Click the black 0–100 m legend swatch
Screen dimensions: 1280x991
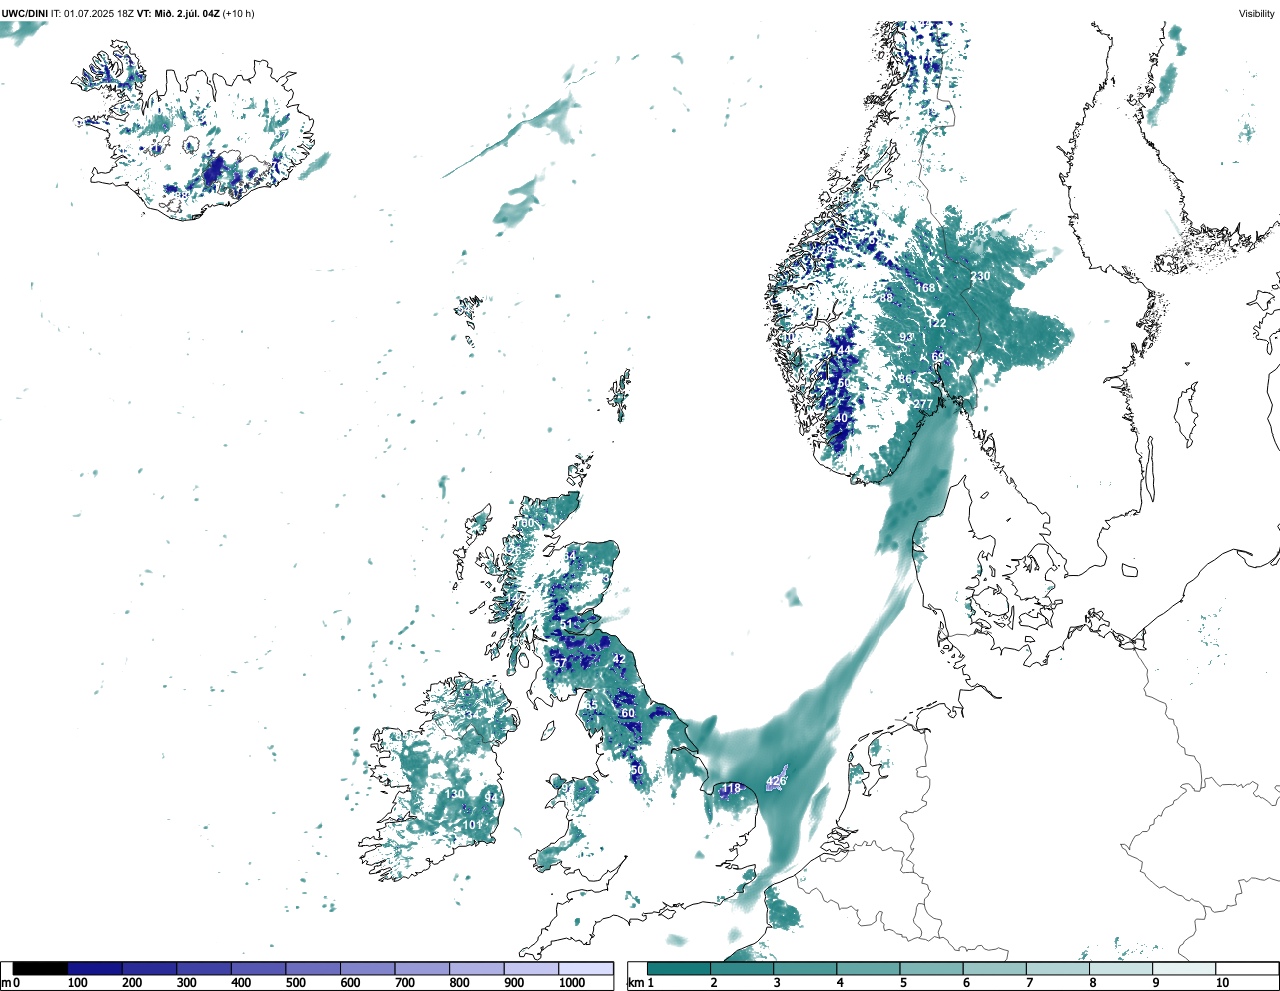coord(41,969)
